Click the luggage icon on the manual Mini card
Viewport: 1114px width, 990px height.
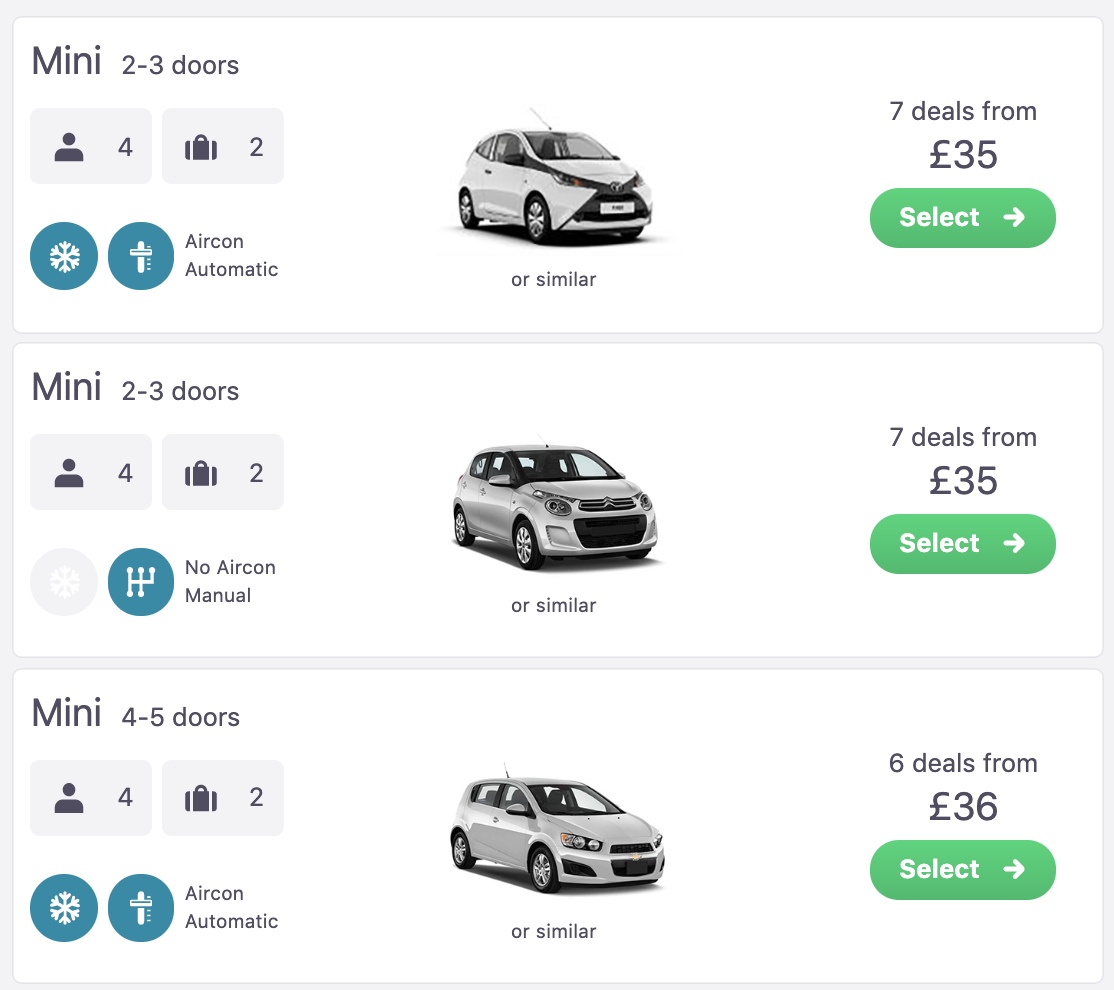pyautogui.click(x=201, y=474)
